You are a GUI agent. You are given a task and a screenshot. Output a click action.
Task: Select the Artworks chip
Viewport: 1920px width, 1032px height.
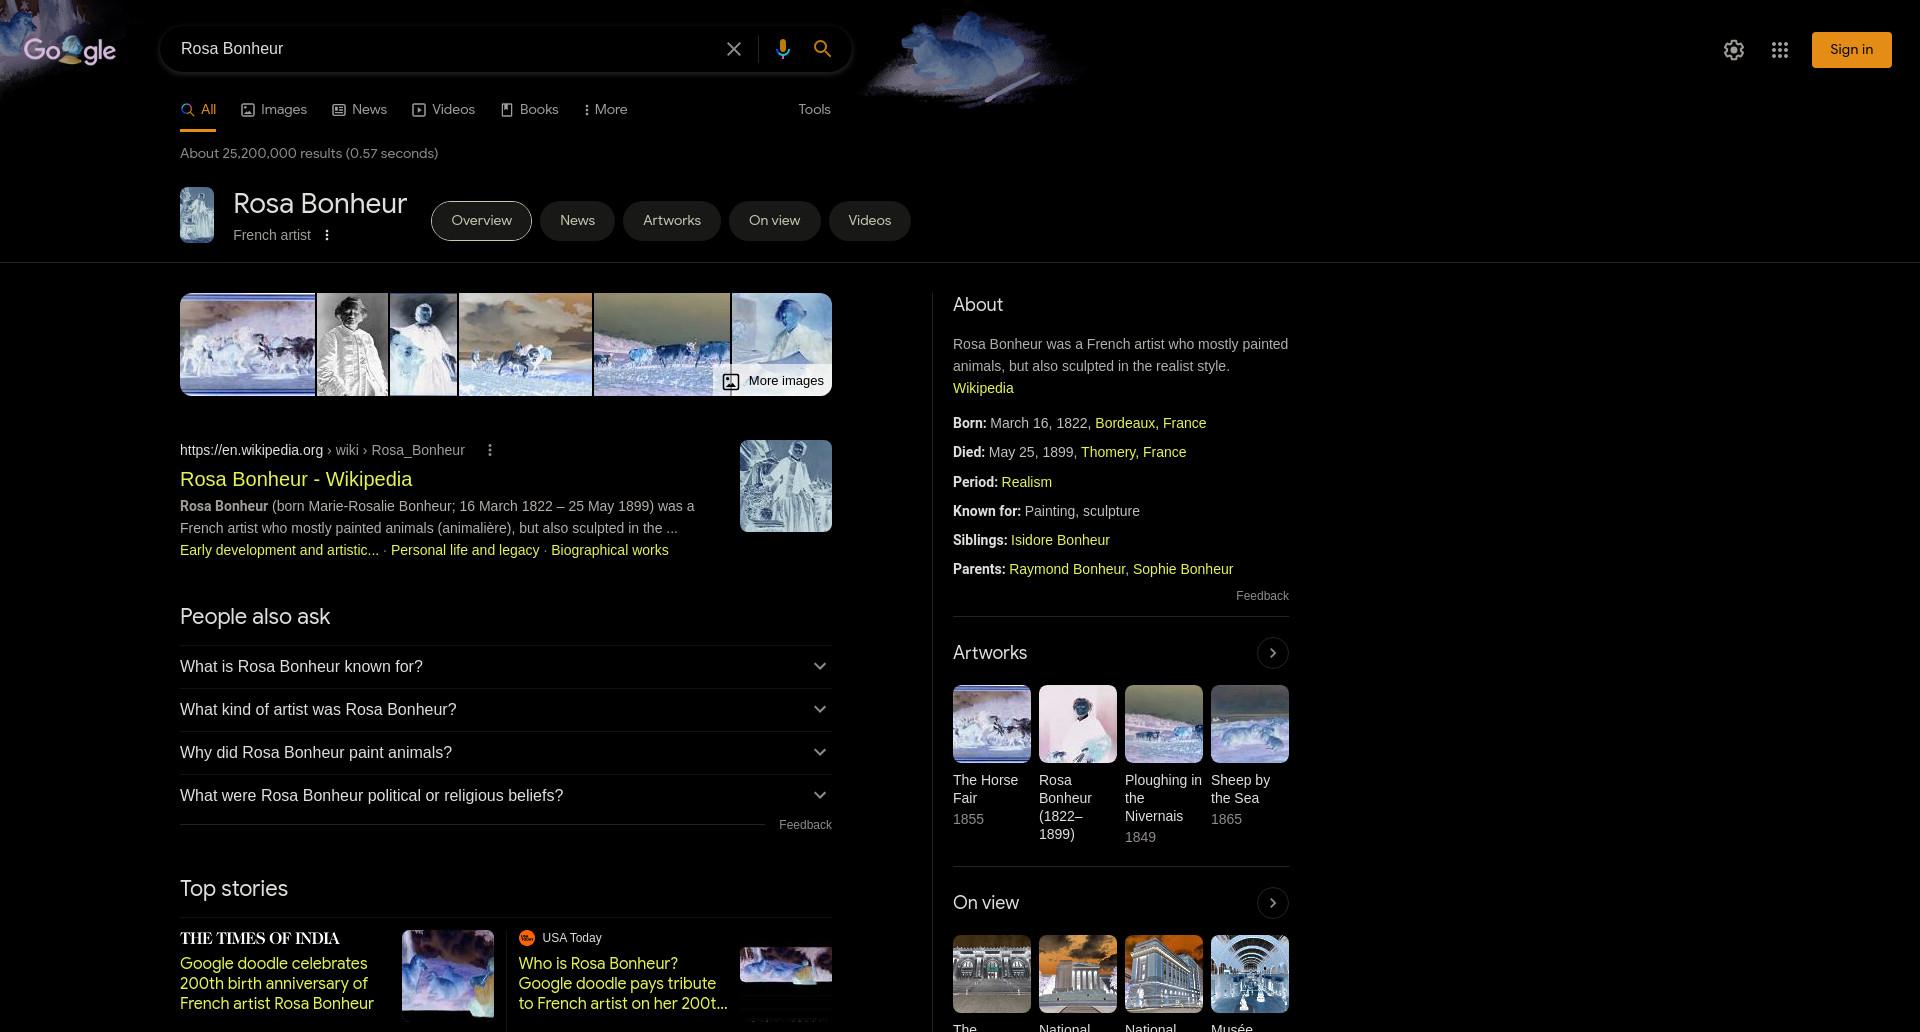click(672, 221)
